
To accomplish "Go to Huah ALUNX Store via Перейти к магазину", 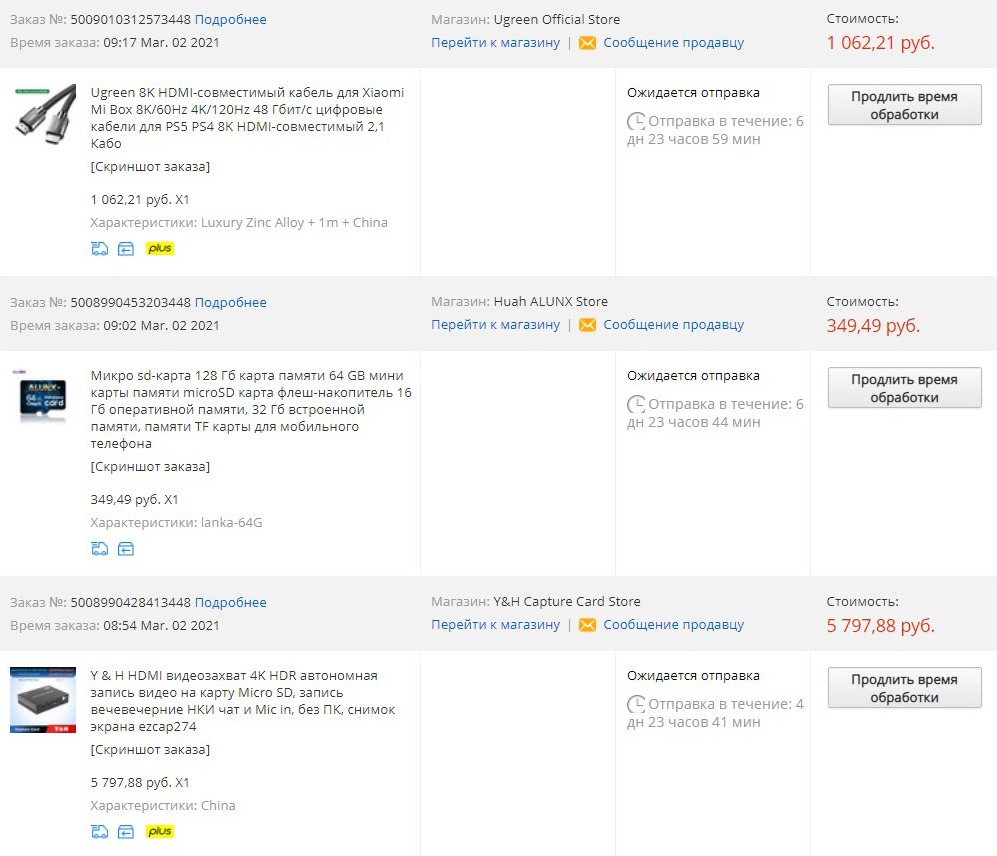I will coord(495,325).
